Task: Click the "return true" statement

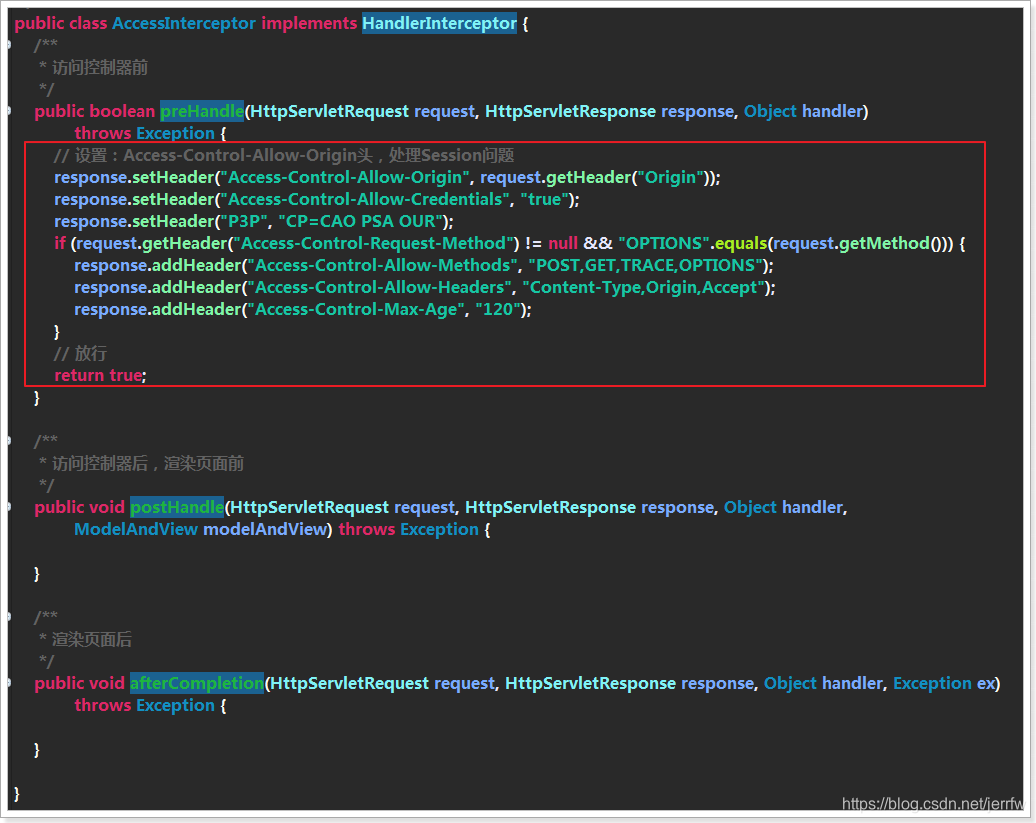Action: 98,375
